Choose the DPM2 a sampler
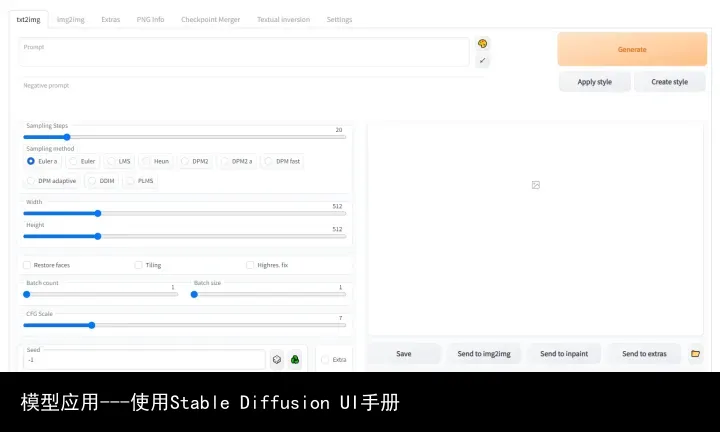The image size is (720, 432). click(225, 161)
